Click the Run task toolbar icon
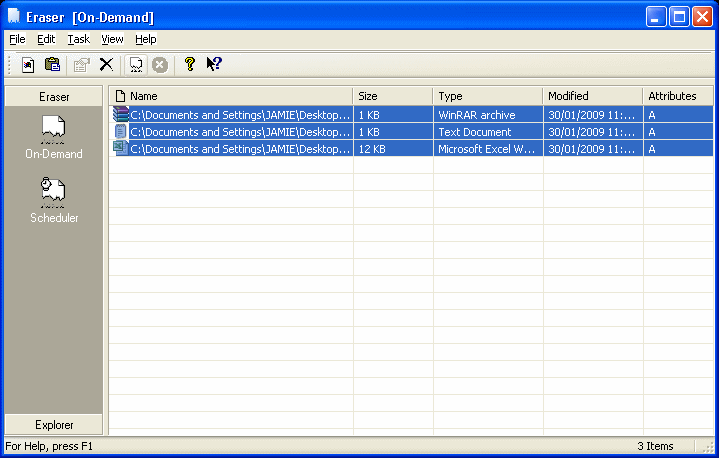 [136, 65]
